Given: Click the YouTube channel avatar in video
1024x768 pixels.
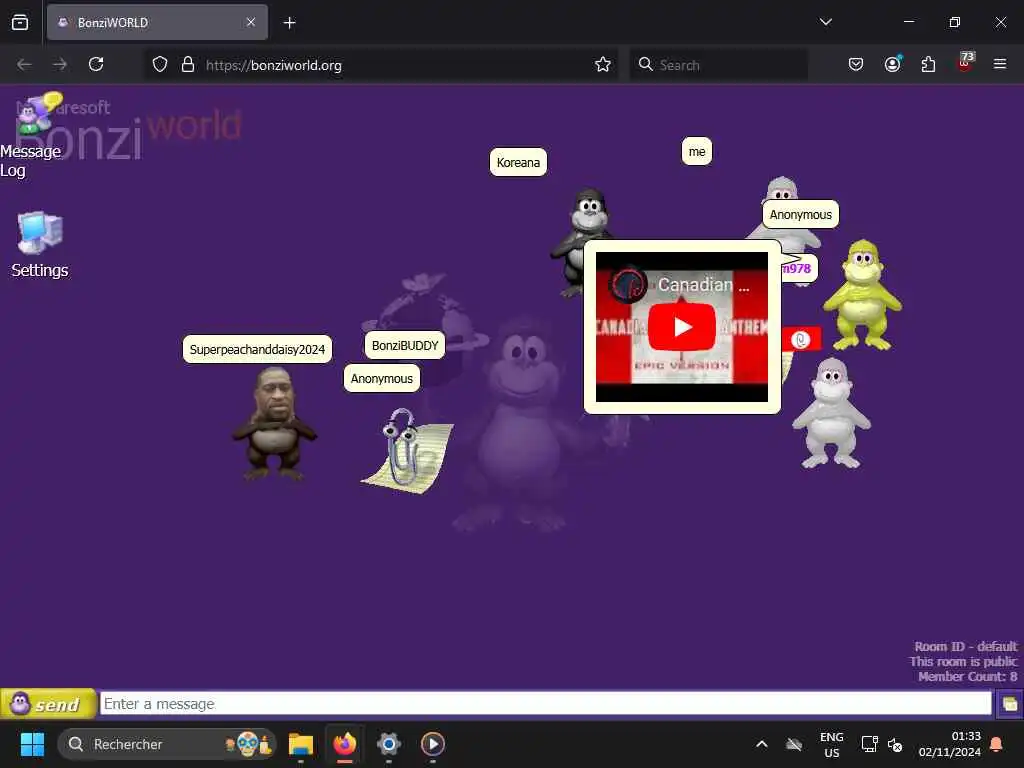Looking at the screenshot, I should [x=628, y=285].
